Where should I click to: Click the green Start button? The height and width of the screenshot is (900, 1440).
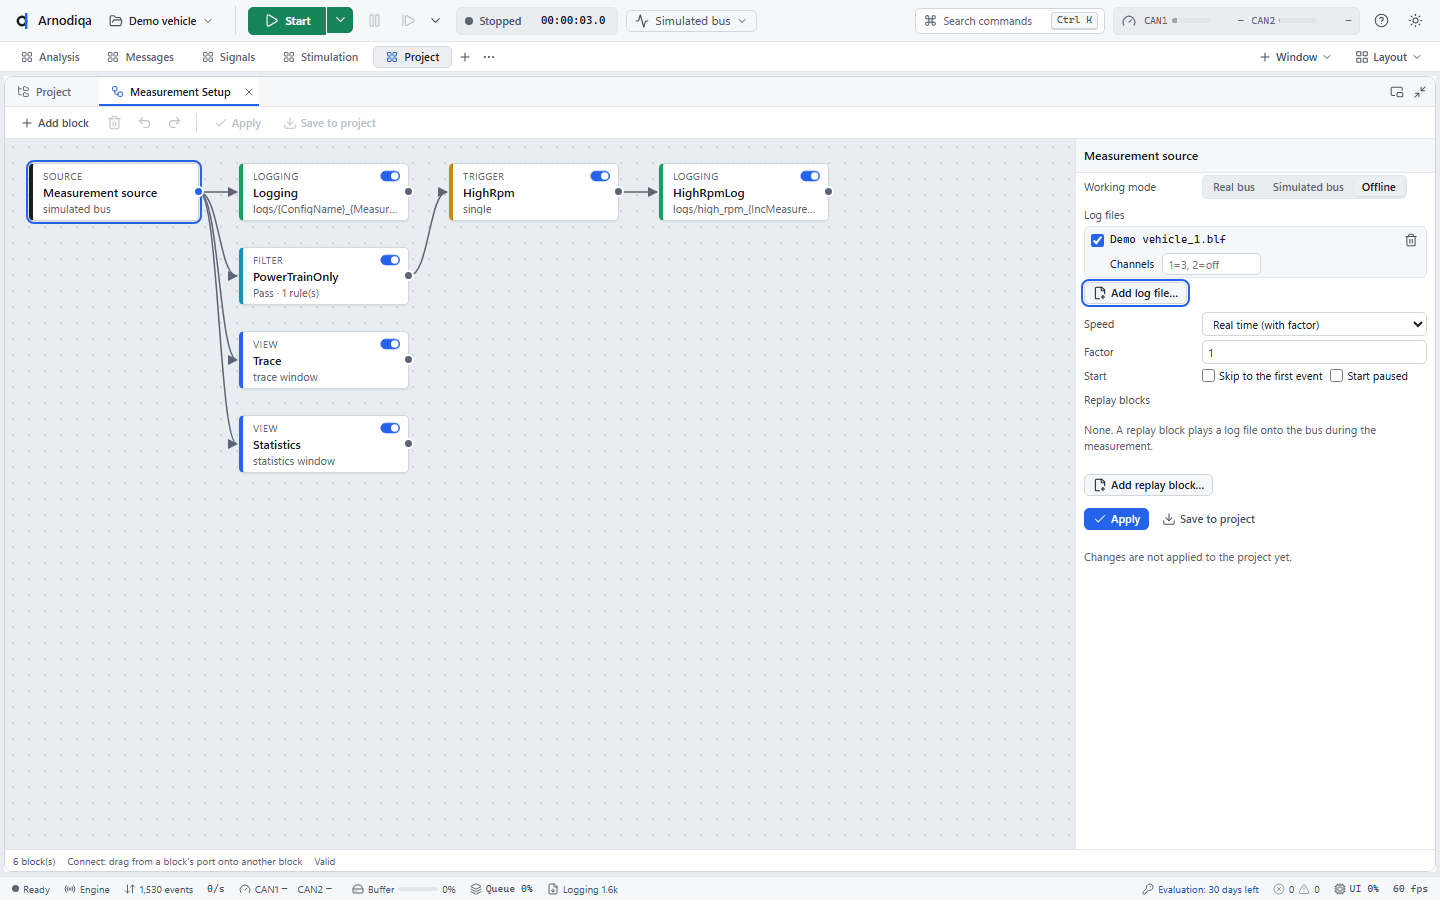click(x=287, y=21)
